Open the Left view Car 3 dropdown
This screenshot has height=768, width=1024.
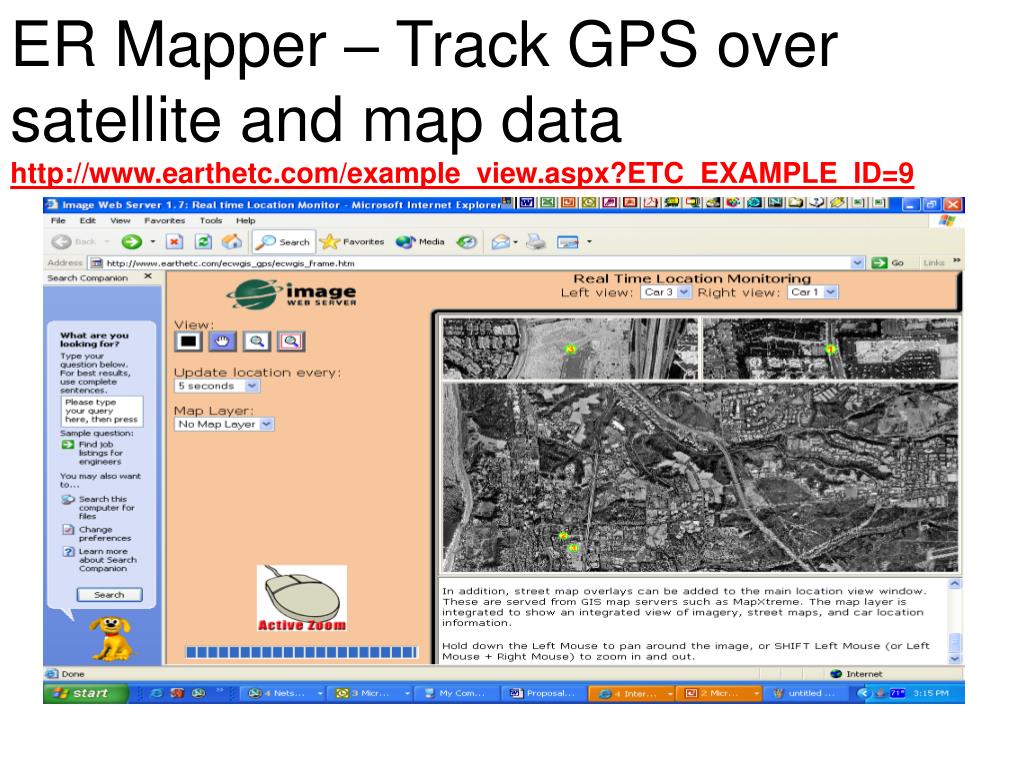coord(665,293)
